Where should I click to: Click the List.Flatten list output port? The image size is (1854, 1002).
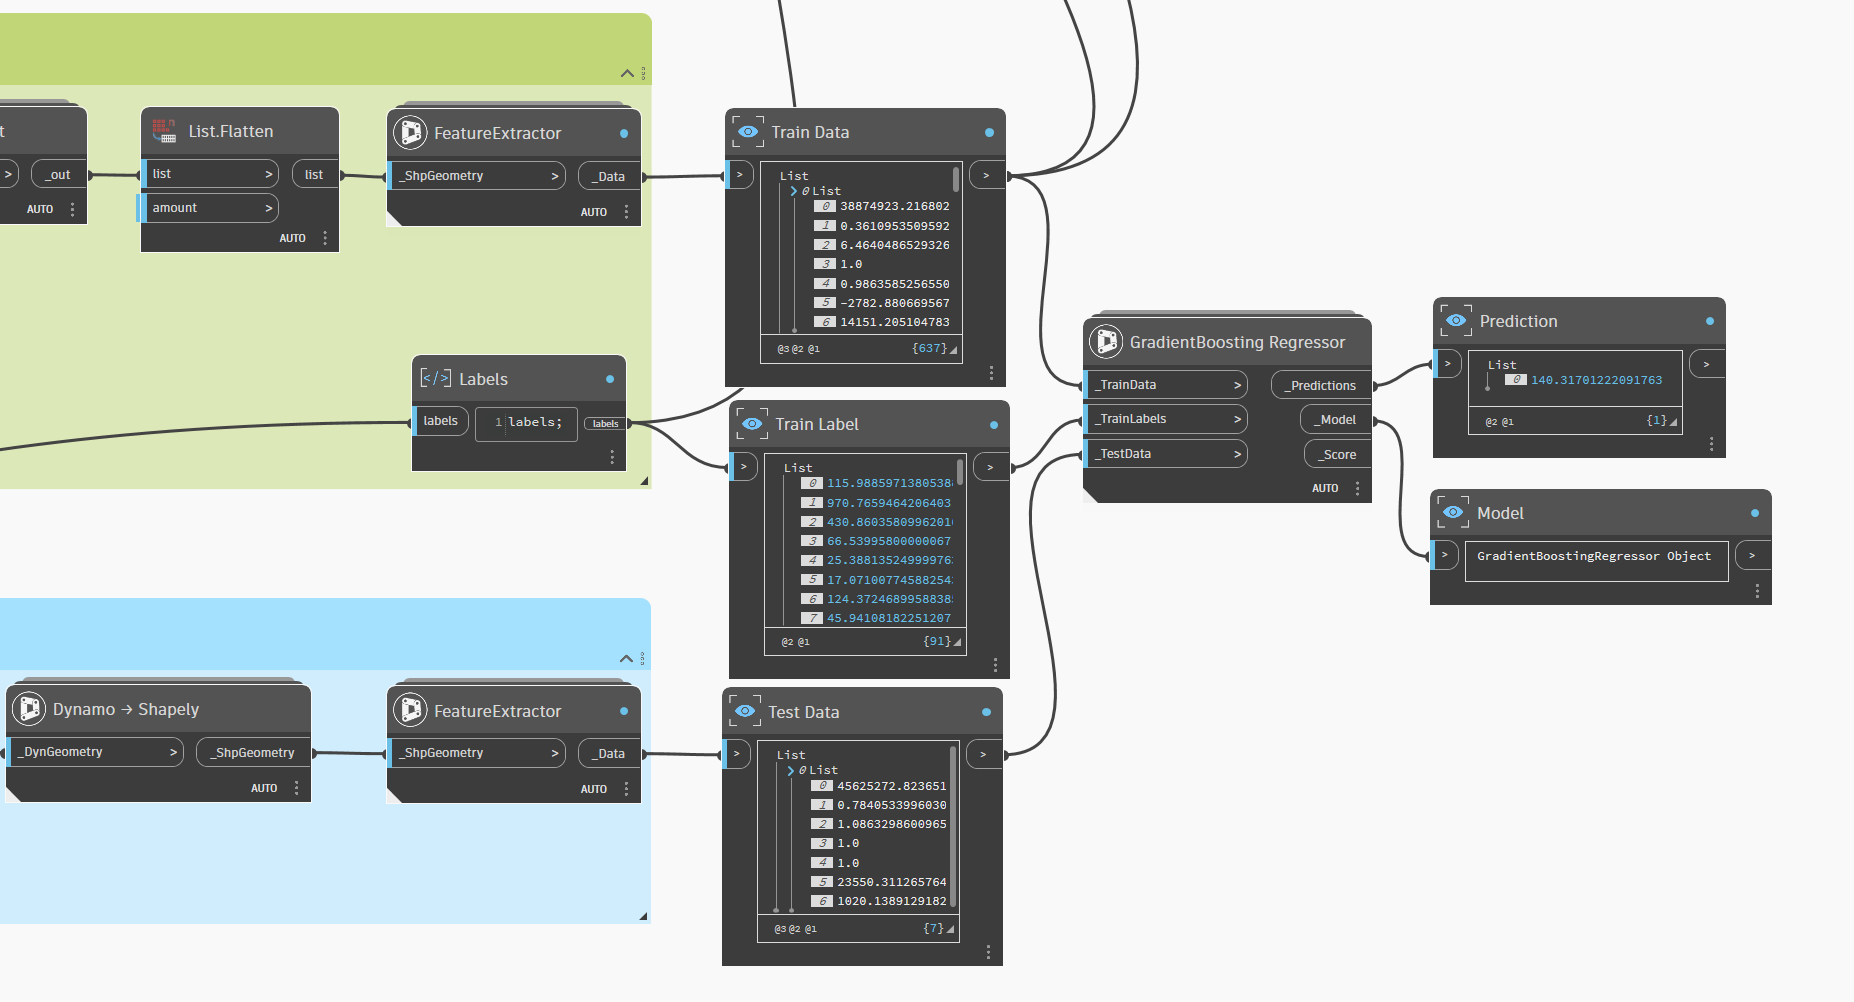pos(315,174)
